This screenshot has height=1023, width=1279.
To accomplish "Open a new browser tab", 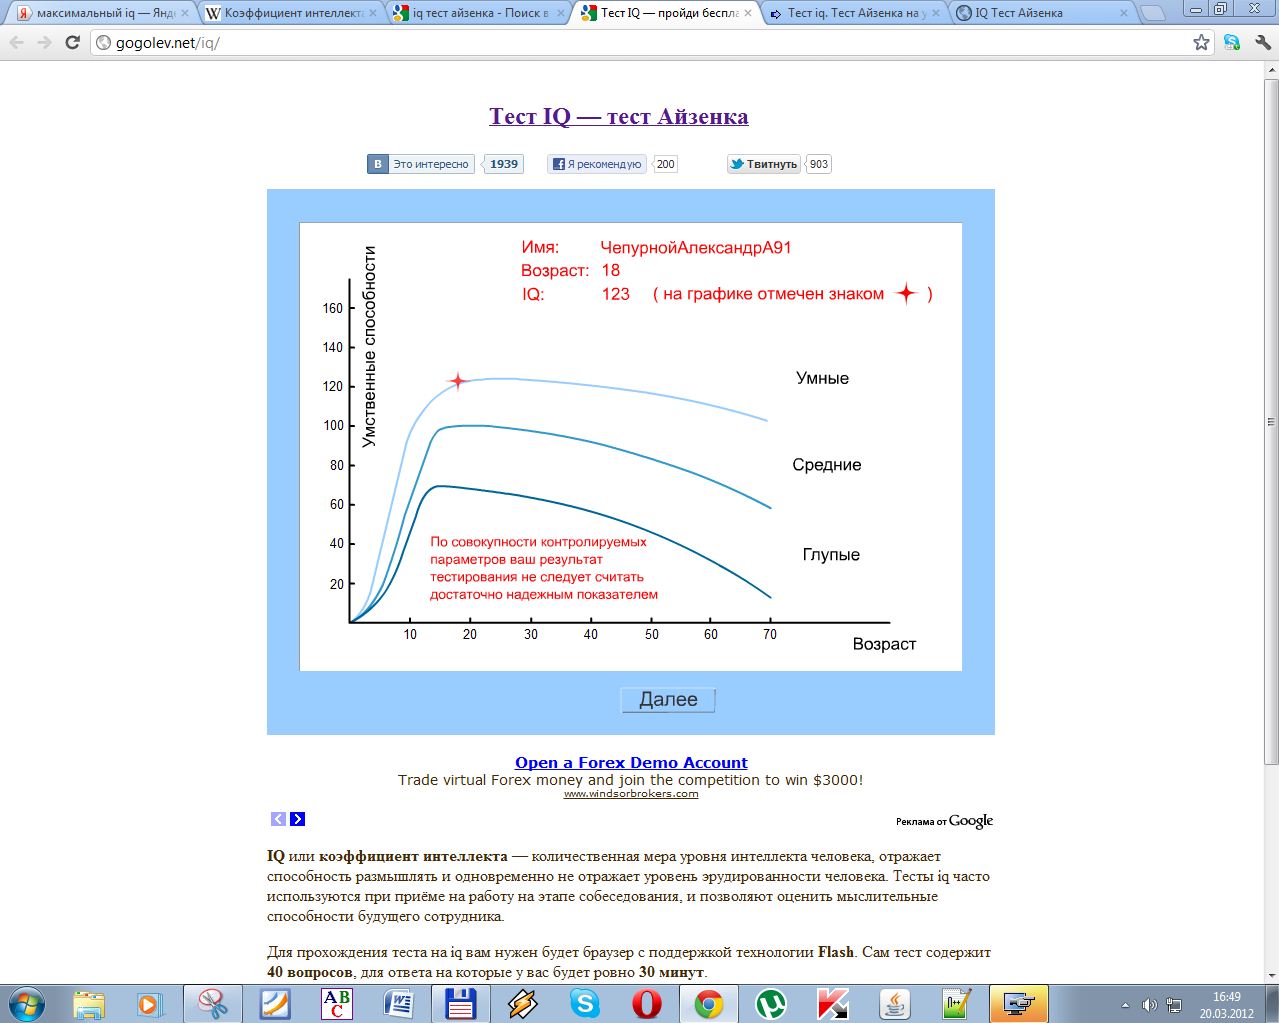I will (1153, 13).
